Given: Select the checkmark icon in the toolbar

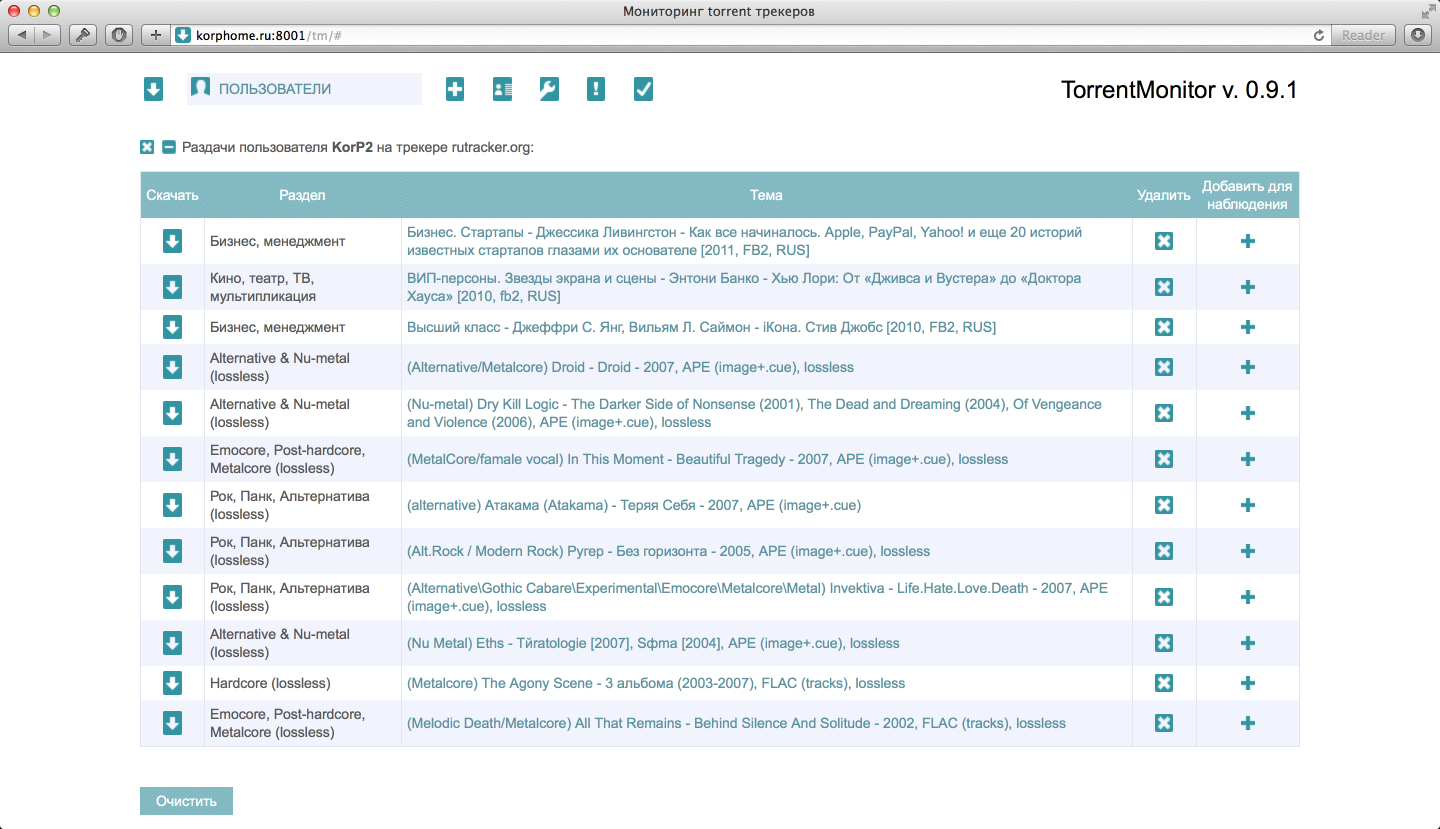Looking at the screenshot, I should point(643,89).
